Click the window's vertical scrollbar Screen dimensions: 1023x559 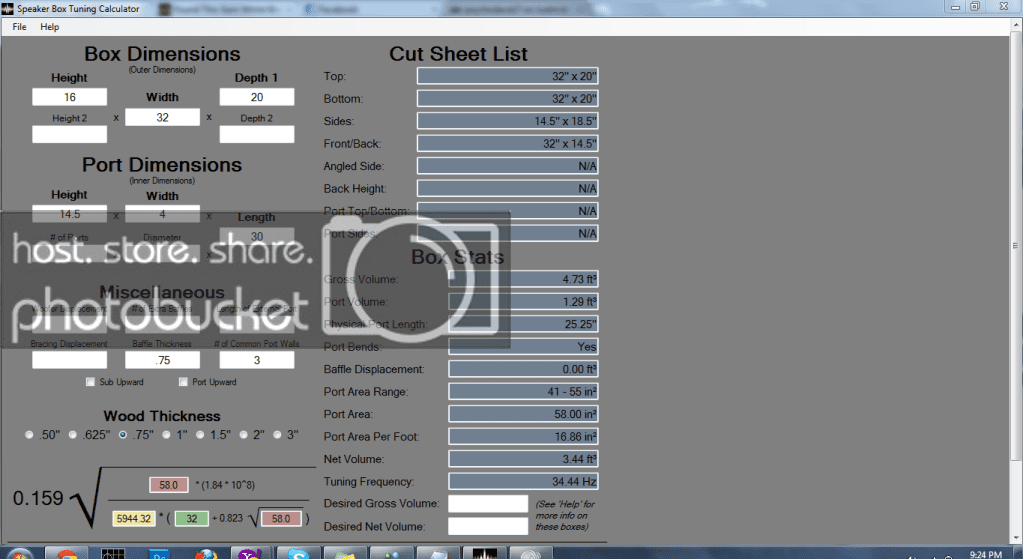tap(1016, 246)
